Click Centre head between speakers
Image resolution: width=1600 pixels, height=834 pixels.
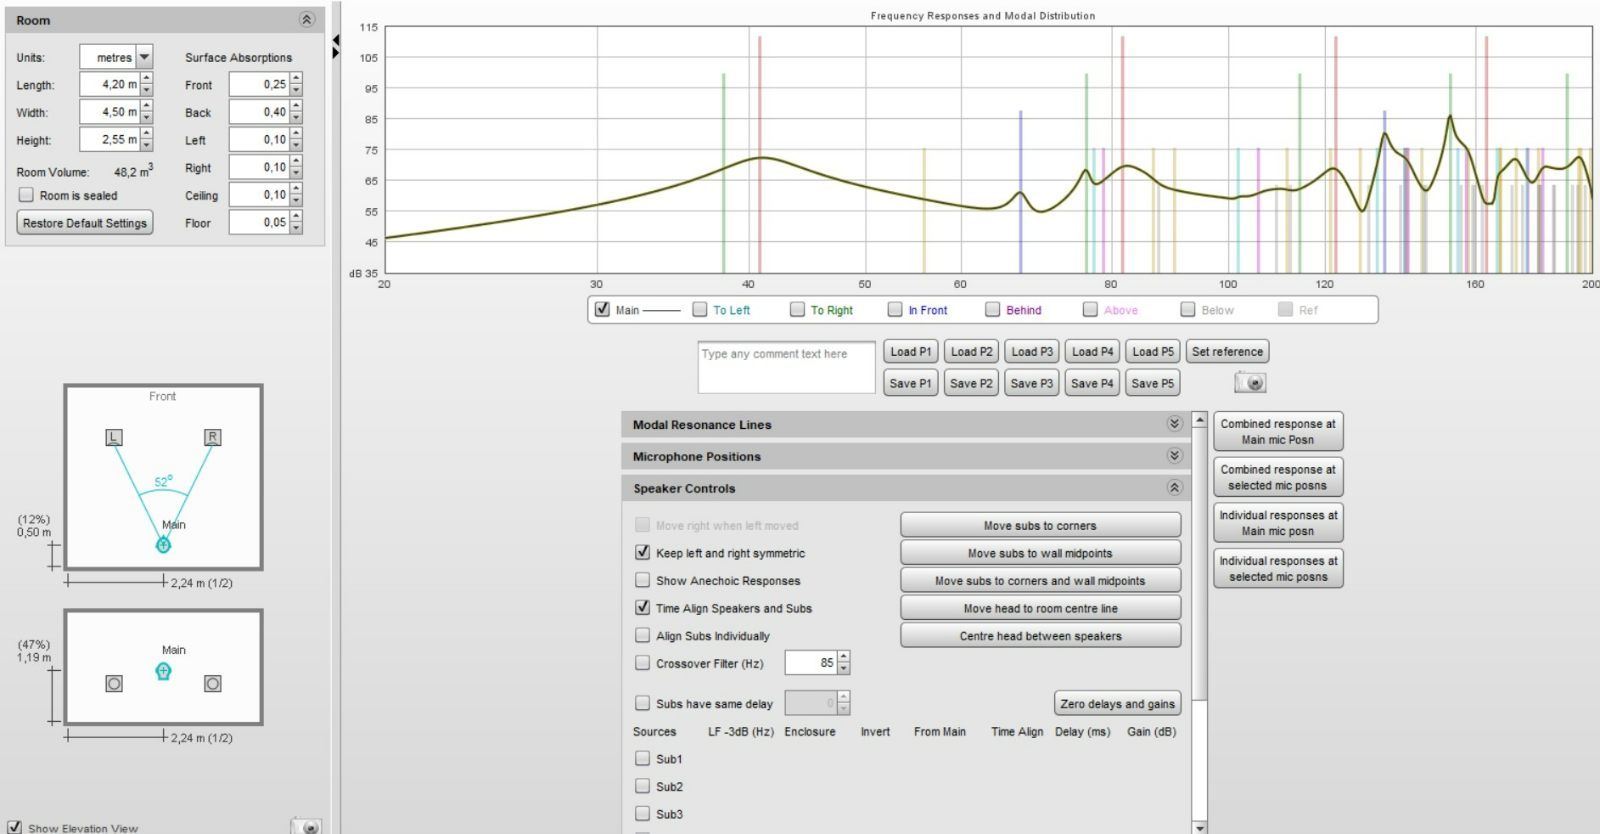pyautogui.click(x=1040, y=636)
